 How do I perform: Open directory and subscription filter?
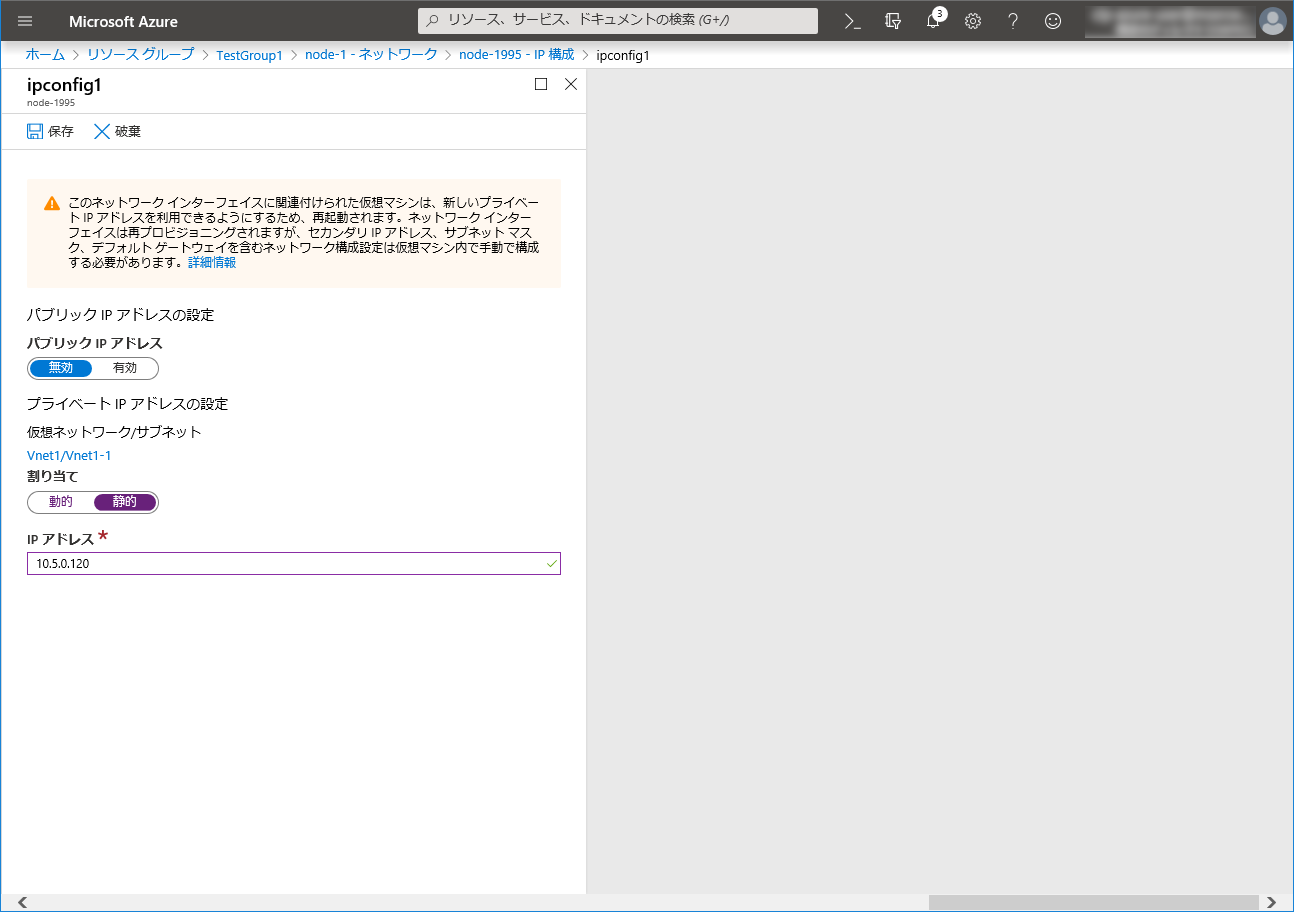tap(893, 21)
